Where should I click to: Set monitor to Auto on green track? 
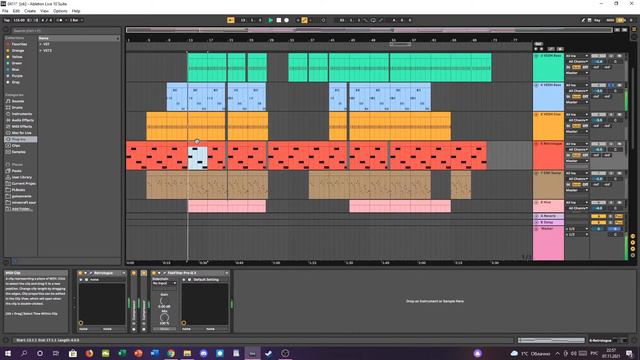pos(576,67)
